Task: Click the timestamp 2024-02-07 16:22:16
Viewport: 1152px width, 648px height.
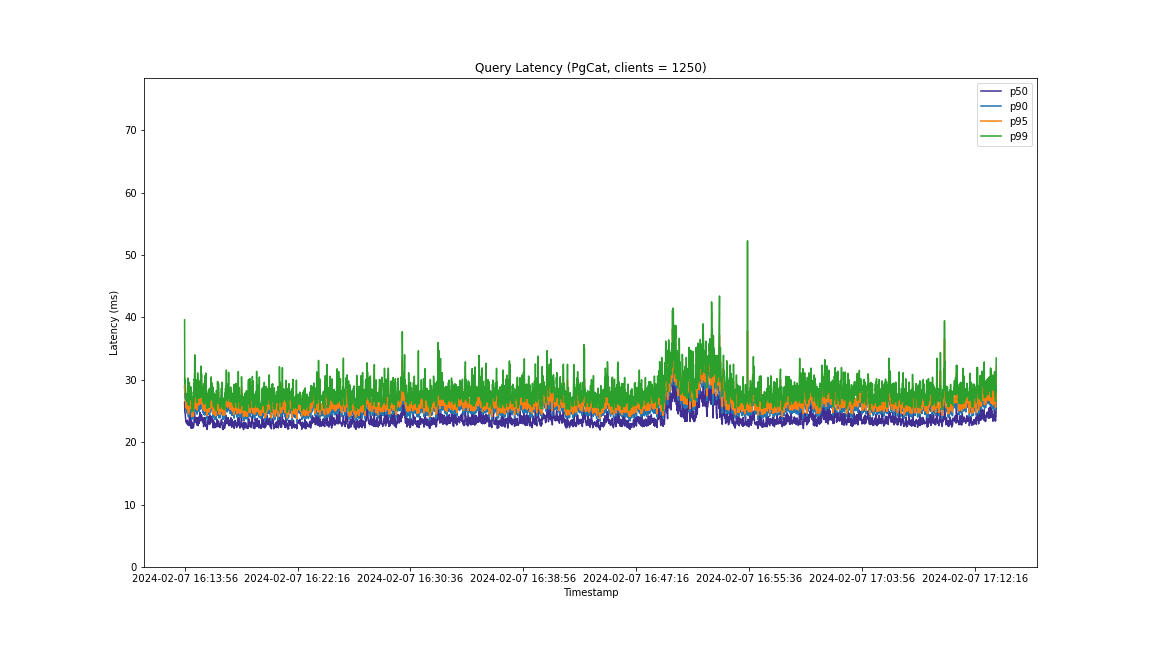Action: click(298, 579)
